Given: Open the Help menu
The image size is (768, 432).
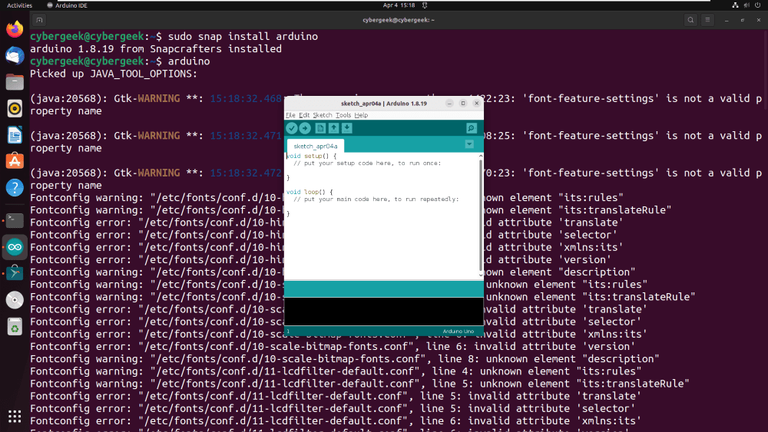Looking at the screenshot, I should pyautogui.click(x=361, y=115).
